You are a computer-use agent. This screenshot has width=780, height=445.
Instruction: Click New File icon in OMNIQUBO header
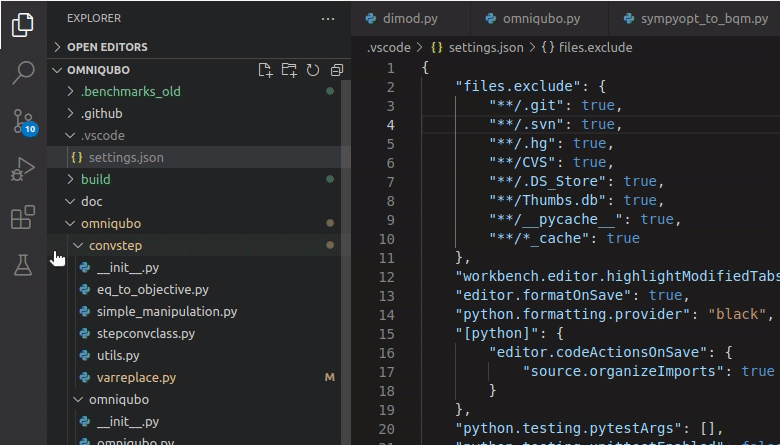(x=265, y=70)
